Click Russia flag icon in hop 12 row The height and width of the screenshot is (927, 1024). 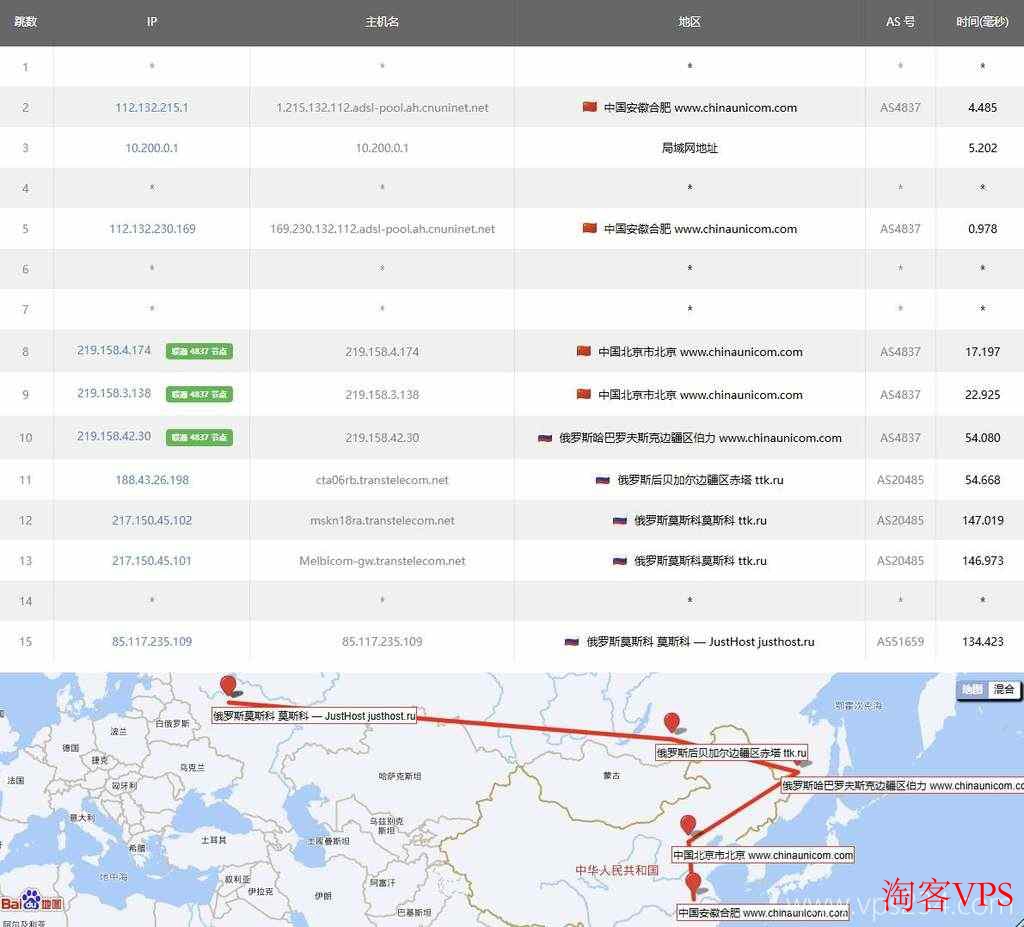[x=620, y=521]
